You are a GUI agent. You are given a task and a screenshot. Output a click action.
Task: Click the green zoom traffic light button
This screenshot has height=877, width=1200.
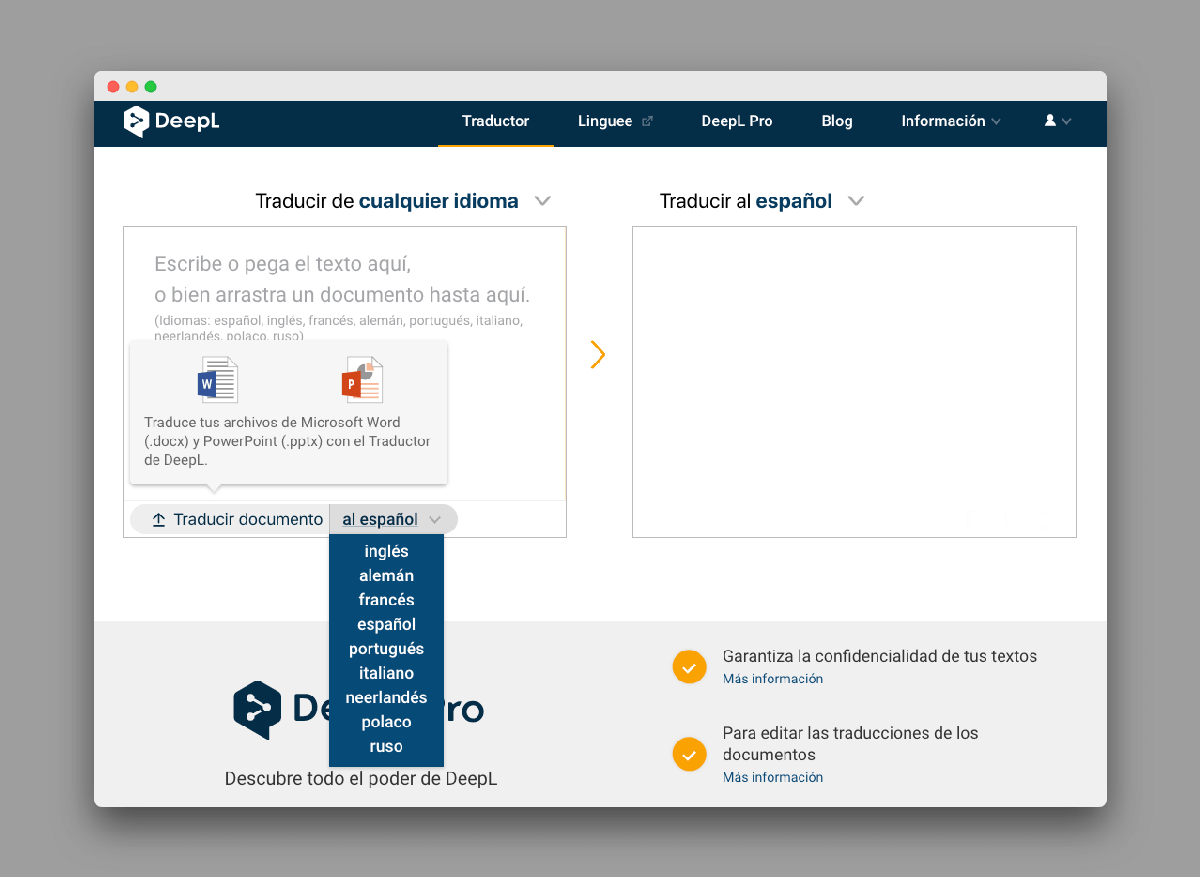coord(150,87)
